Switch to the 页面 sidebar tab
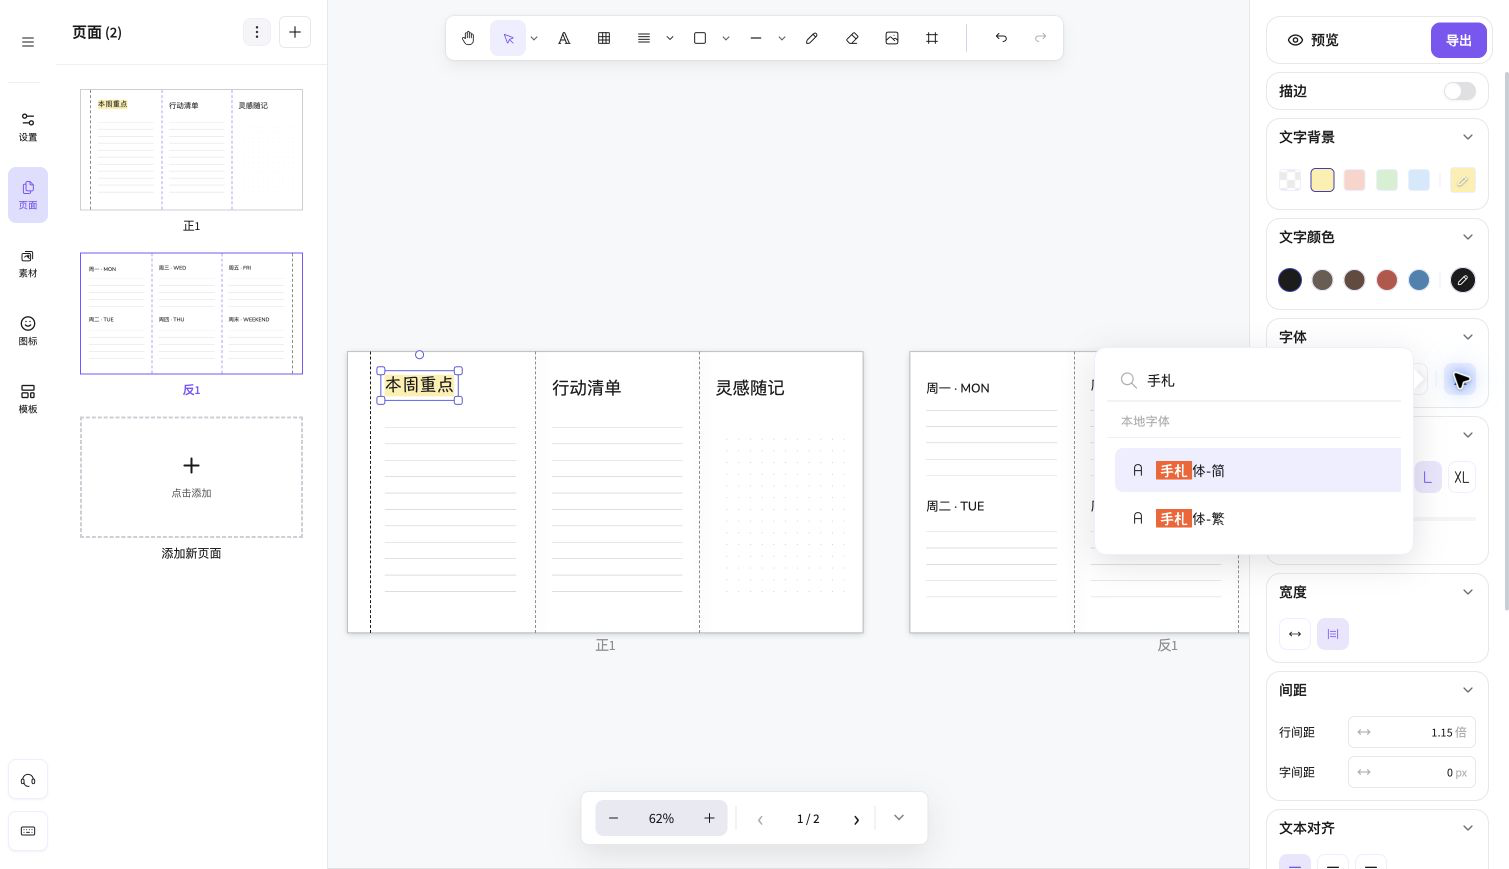 (28, 195)
